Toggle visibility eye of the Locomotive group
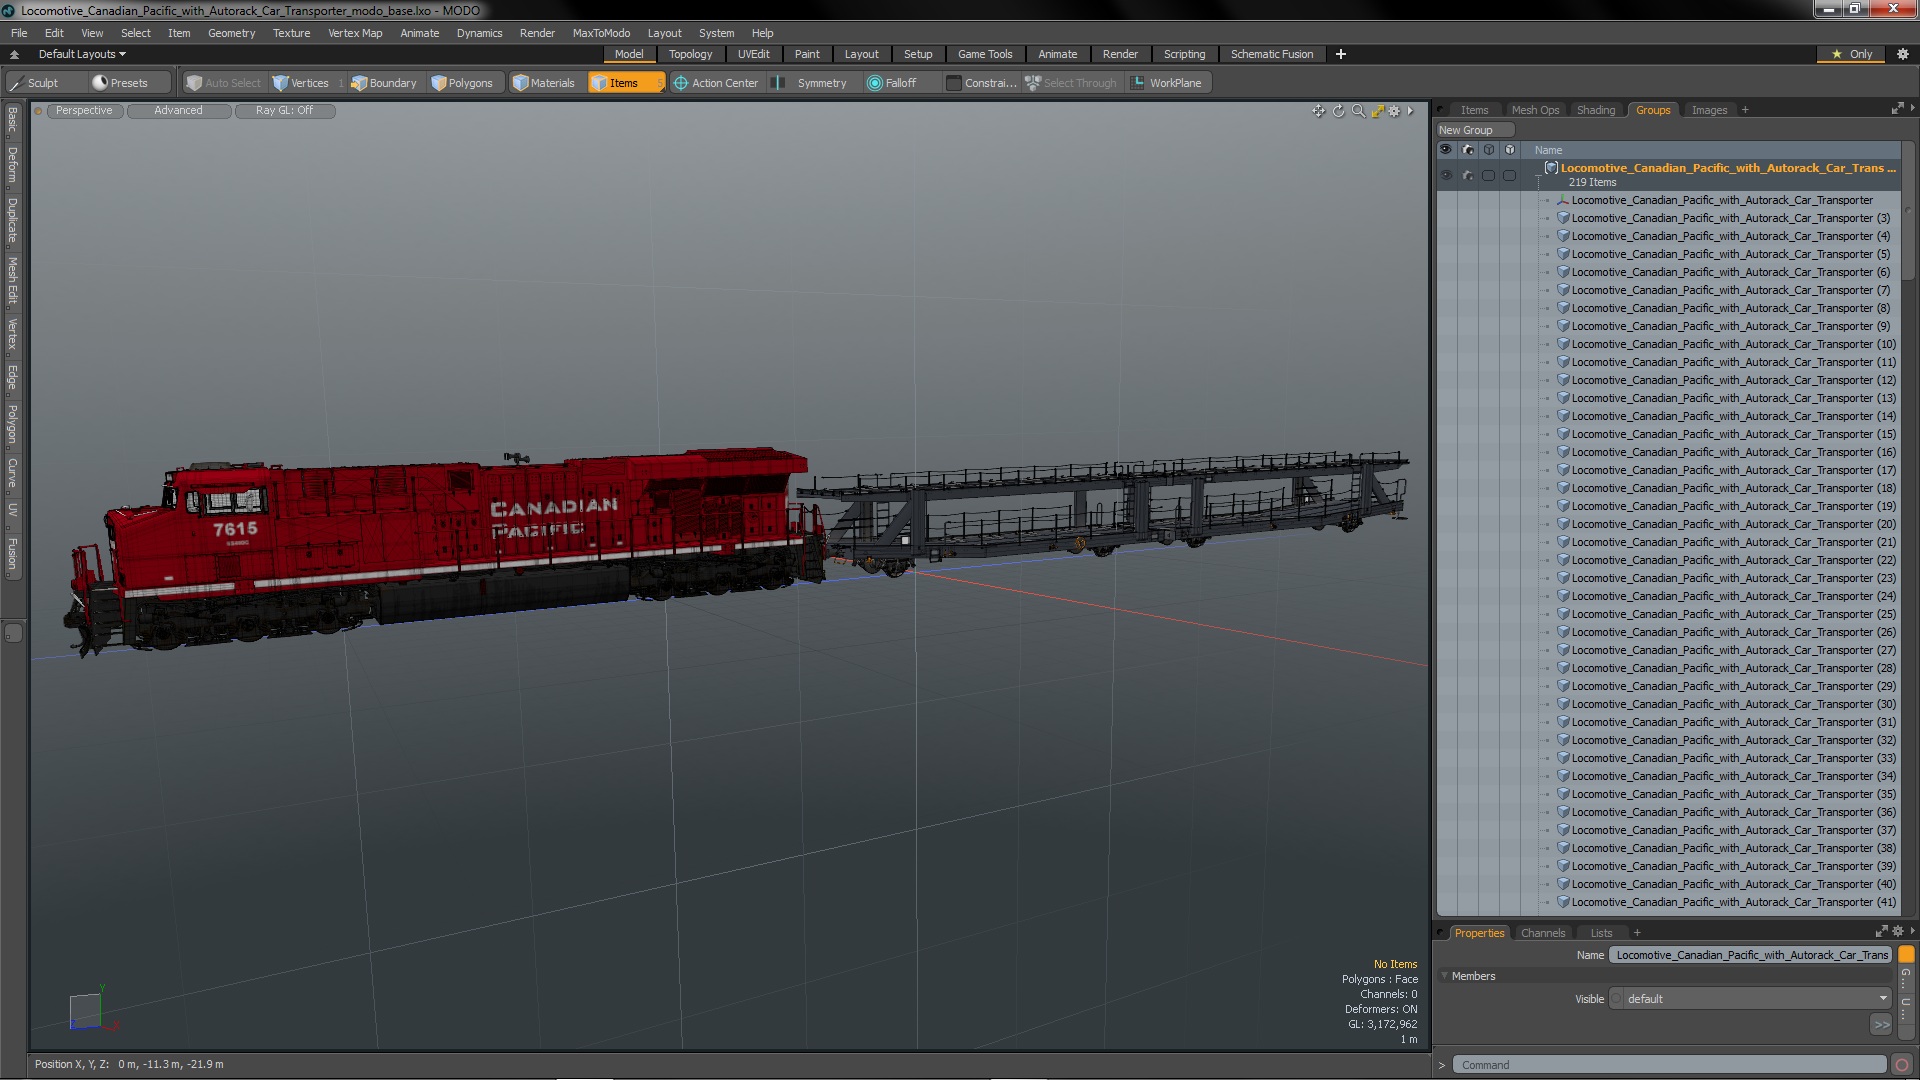The height and width of the screenshot is (1080, 1920). 1446,175
